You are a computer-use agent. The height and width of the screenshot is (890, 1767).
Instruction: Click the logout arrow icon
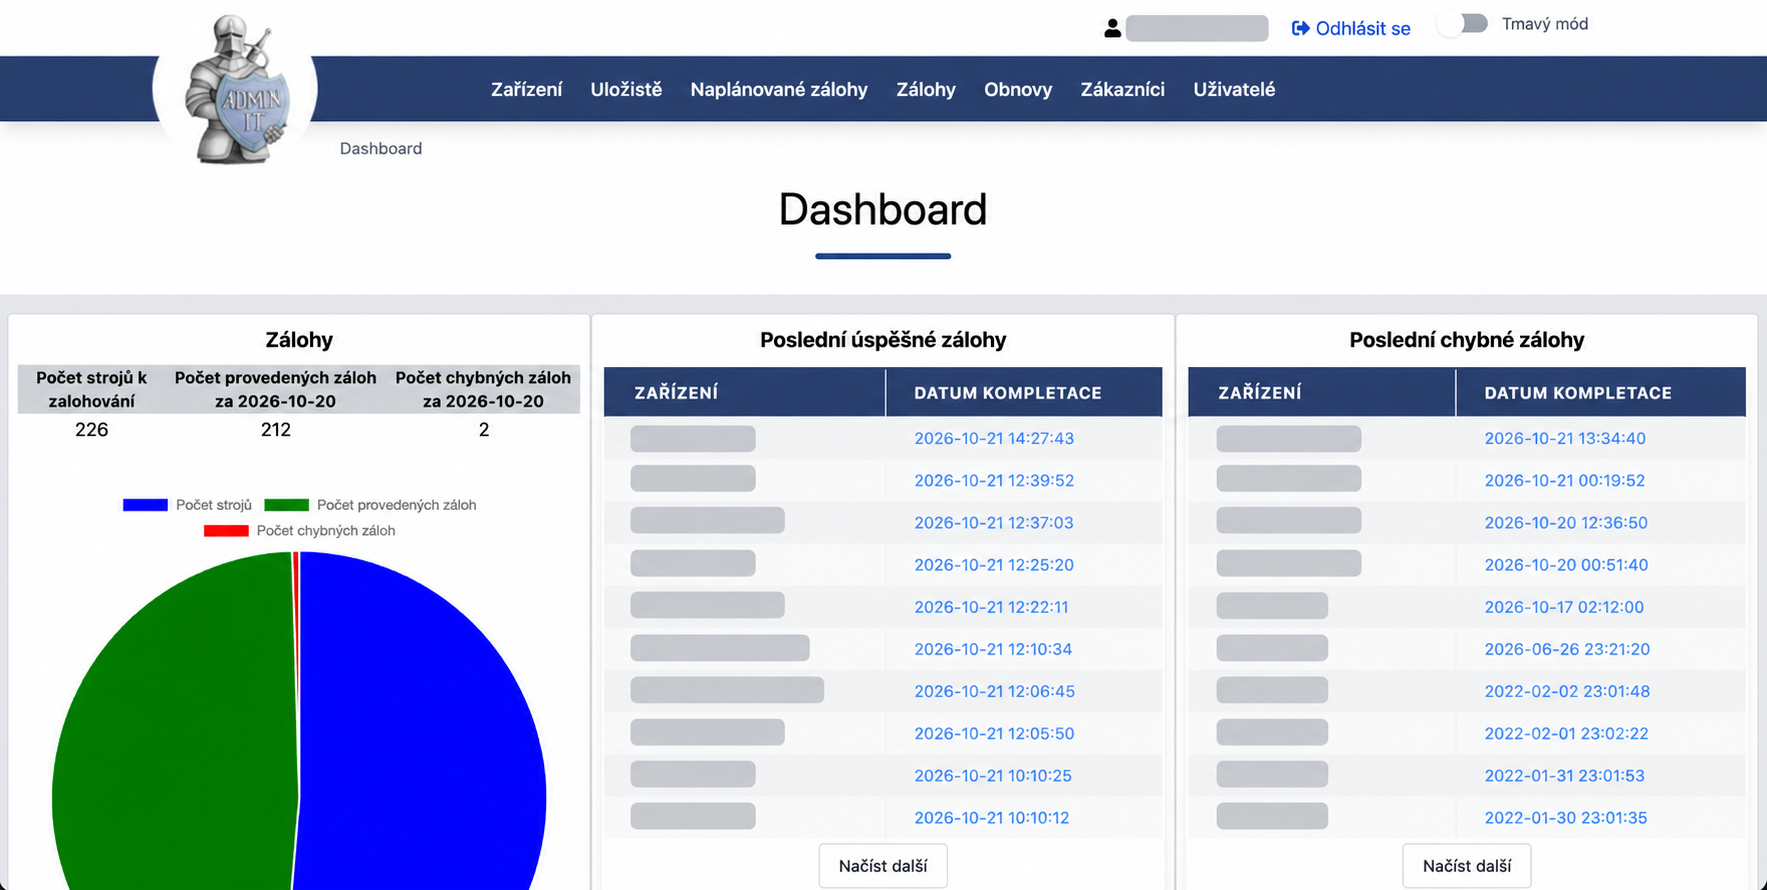pos(1300,28)
